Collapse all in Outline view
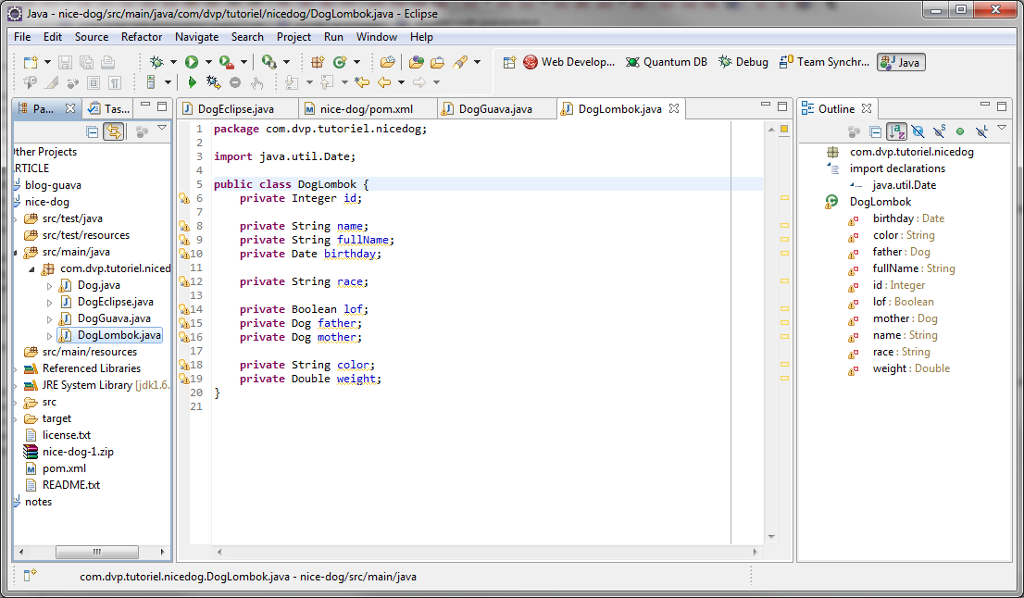1024x598 pixels. click(875, 131)
